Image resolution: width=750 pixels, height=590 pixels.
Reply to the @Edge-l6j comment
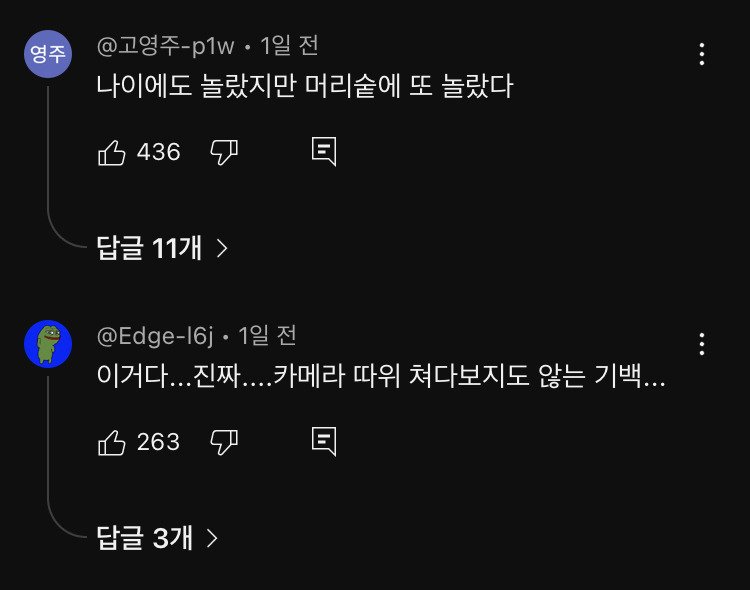[323, 442]
